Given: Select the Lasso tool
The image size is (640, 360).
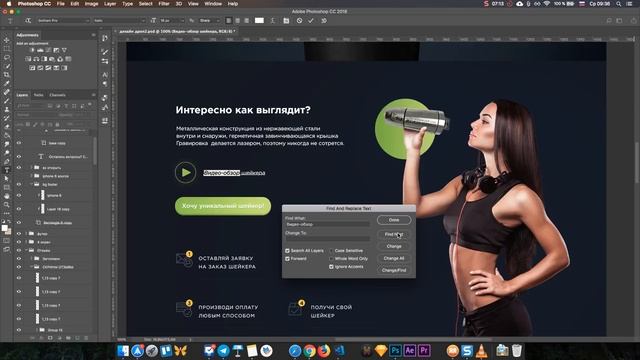Looking at the screenshot, I should pyautogui.click(x=7, y=57).
